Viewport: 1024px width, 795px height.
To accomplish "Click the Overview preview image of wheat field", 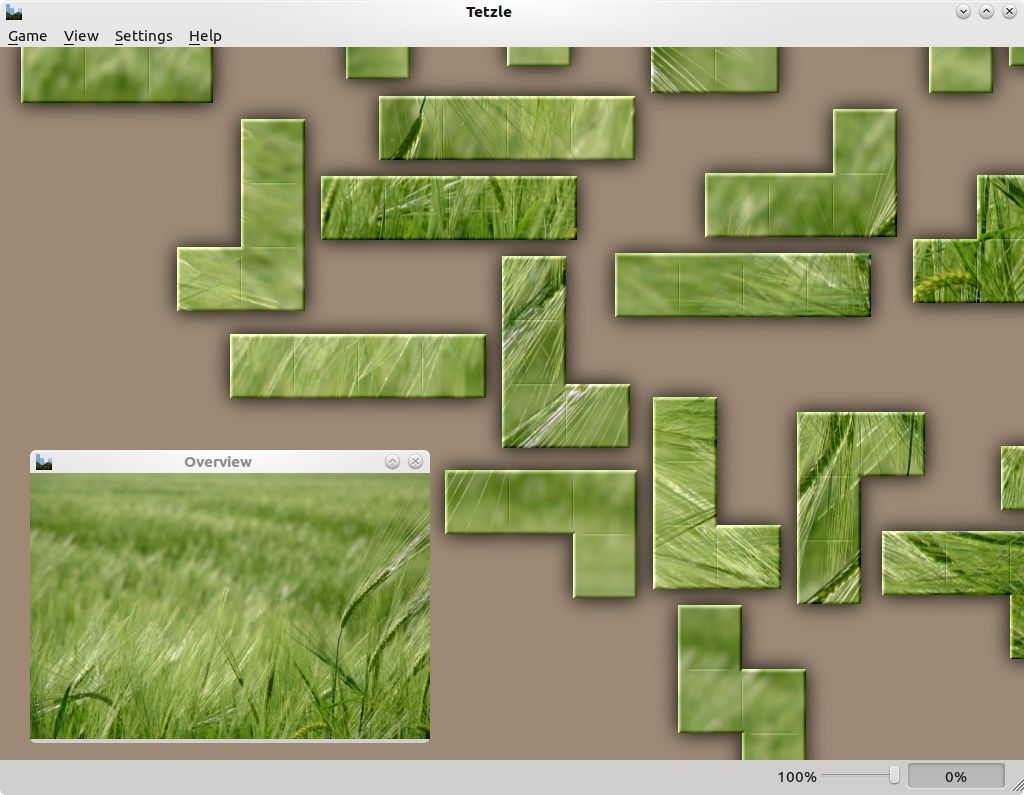I will (x=230, y=606).
